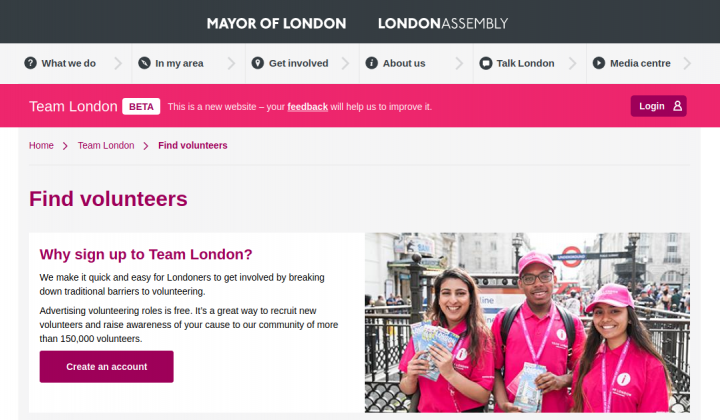Click the London Assembly logo
Image resolution: width=720 pixels, height=420 pixels.
tap(443, 23)
